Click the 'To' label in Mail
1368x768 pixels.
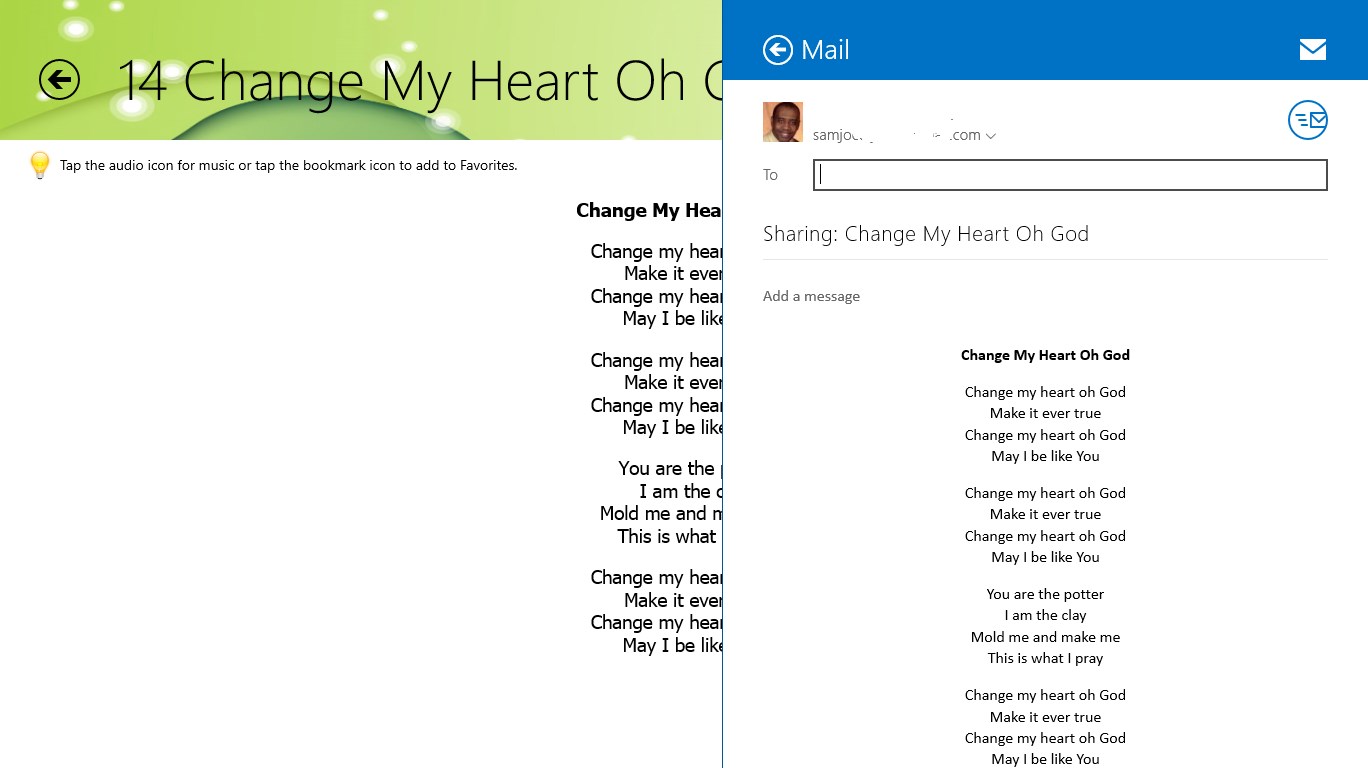pos(770,175)
